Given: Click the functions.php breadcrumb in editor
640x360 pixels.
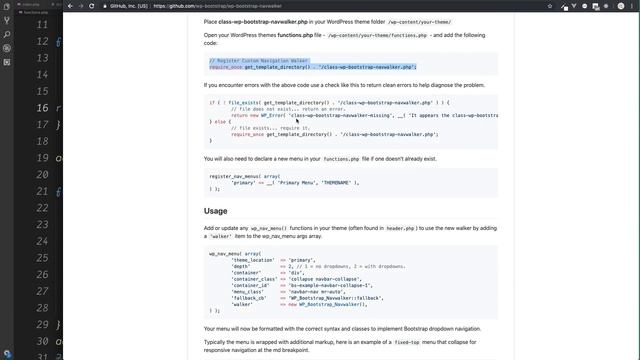Looking at the screenshot, I should coord(34,12).
